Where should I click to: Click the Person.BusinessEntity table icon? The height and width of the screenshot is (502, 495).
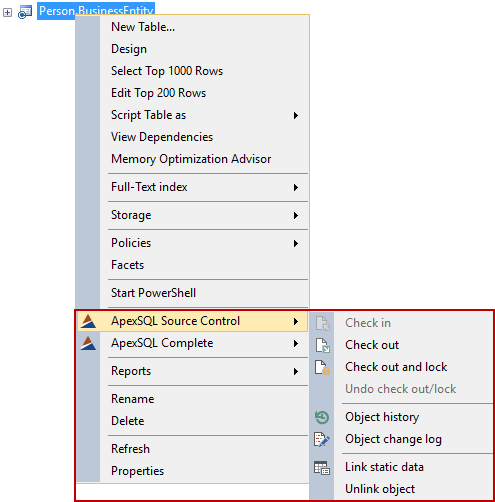pos(25,12)
